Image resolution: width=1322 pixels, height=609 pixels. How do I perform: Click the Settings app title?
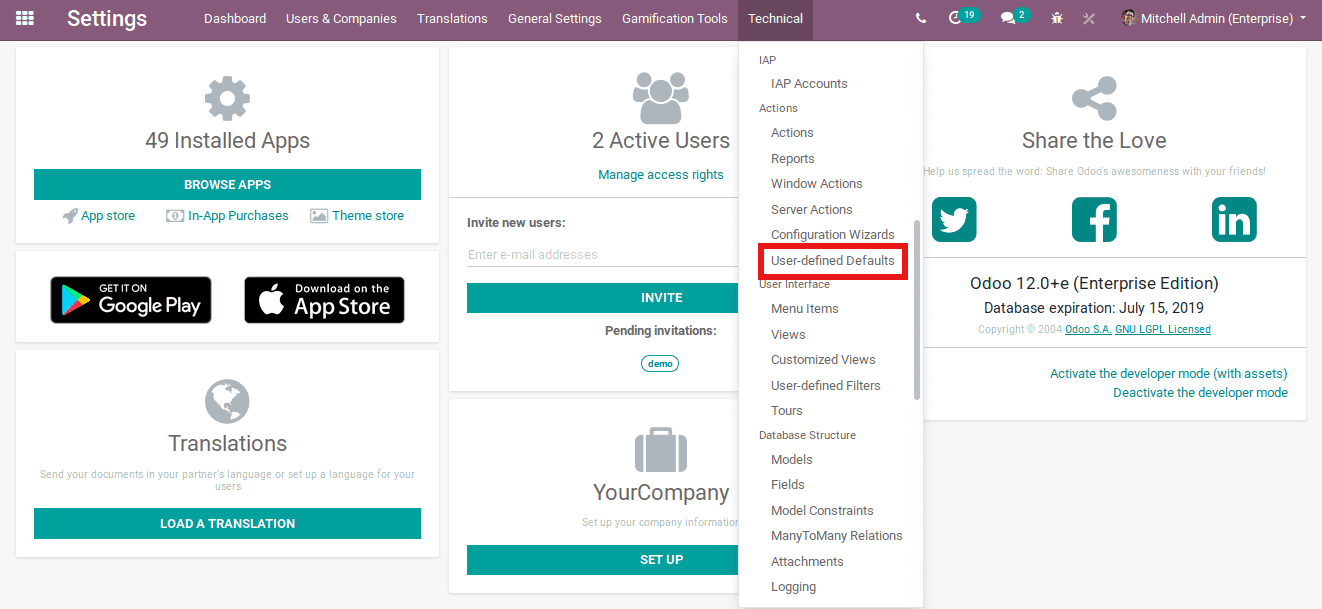coord(107,18)
